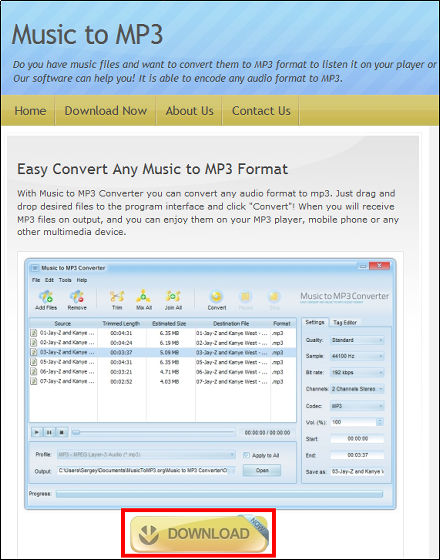Switch to the Tag Editor tab

click(x=345, y=322)
